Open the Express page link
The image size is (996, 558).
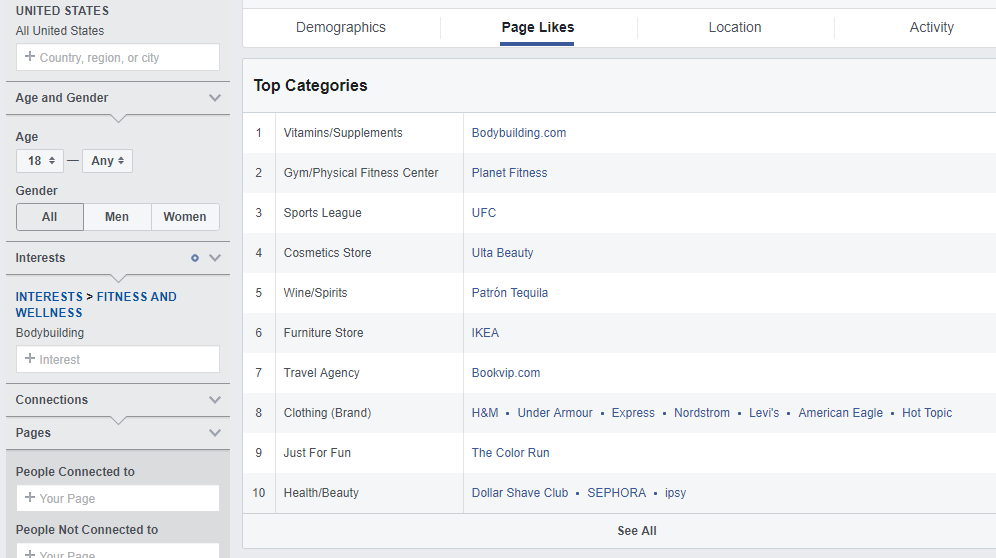(x=633, y=413)
